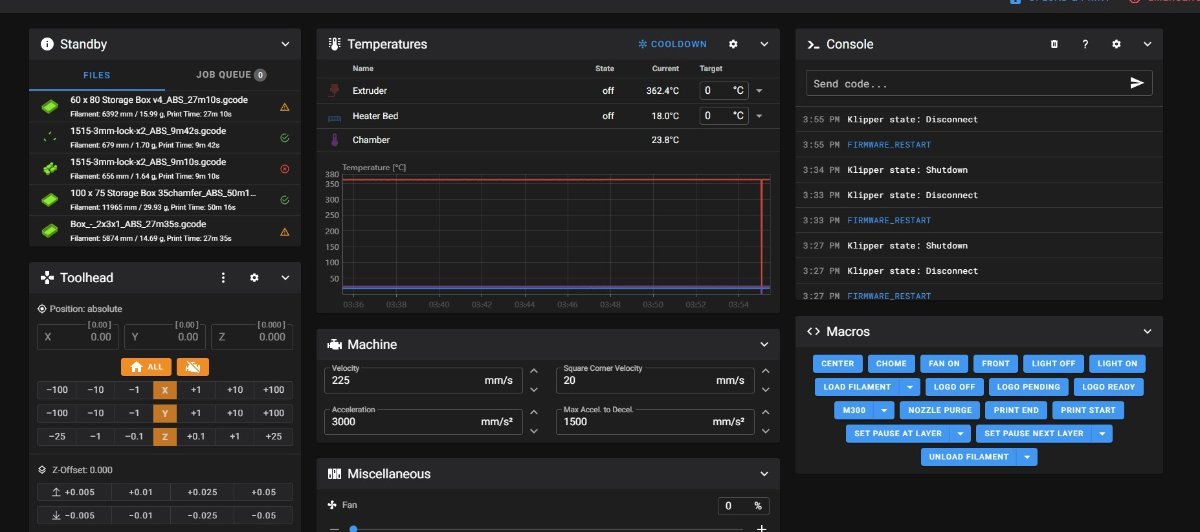Decrease Acceleration with down stepper

coord(533,430)
